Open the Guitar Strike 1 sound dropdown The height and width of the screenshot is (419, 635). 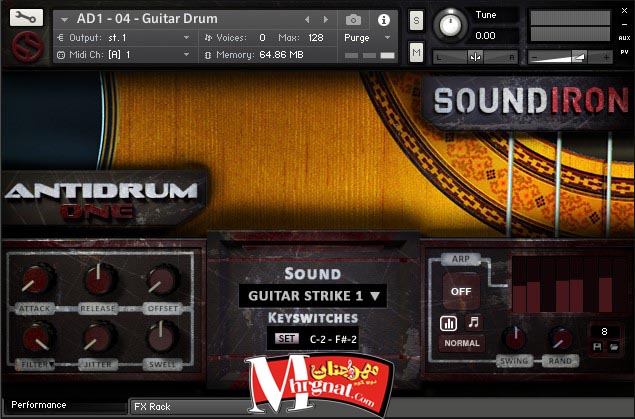coord(313,296)
